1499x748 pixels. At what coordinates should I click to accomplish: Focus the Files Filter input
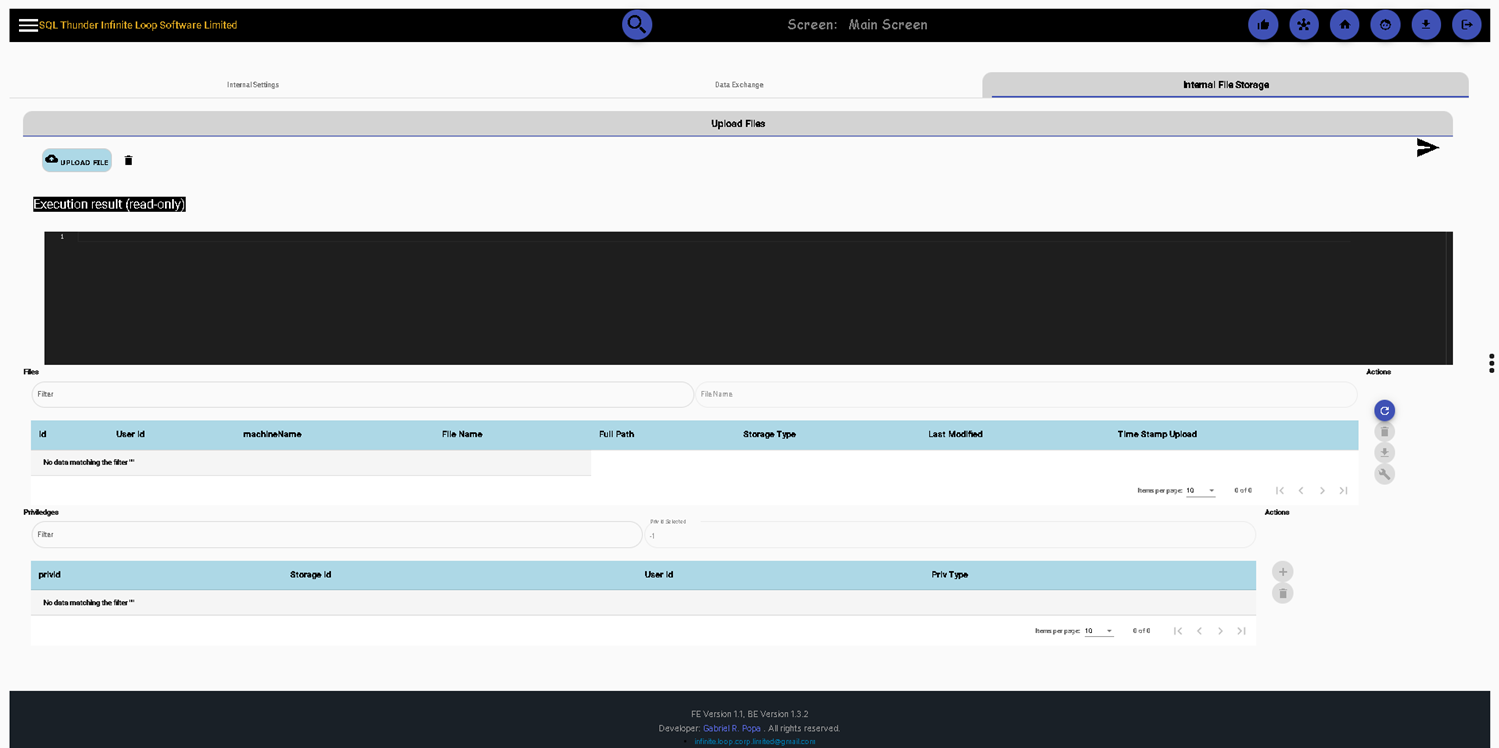pos(362,394)
